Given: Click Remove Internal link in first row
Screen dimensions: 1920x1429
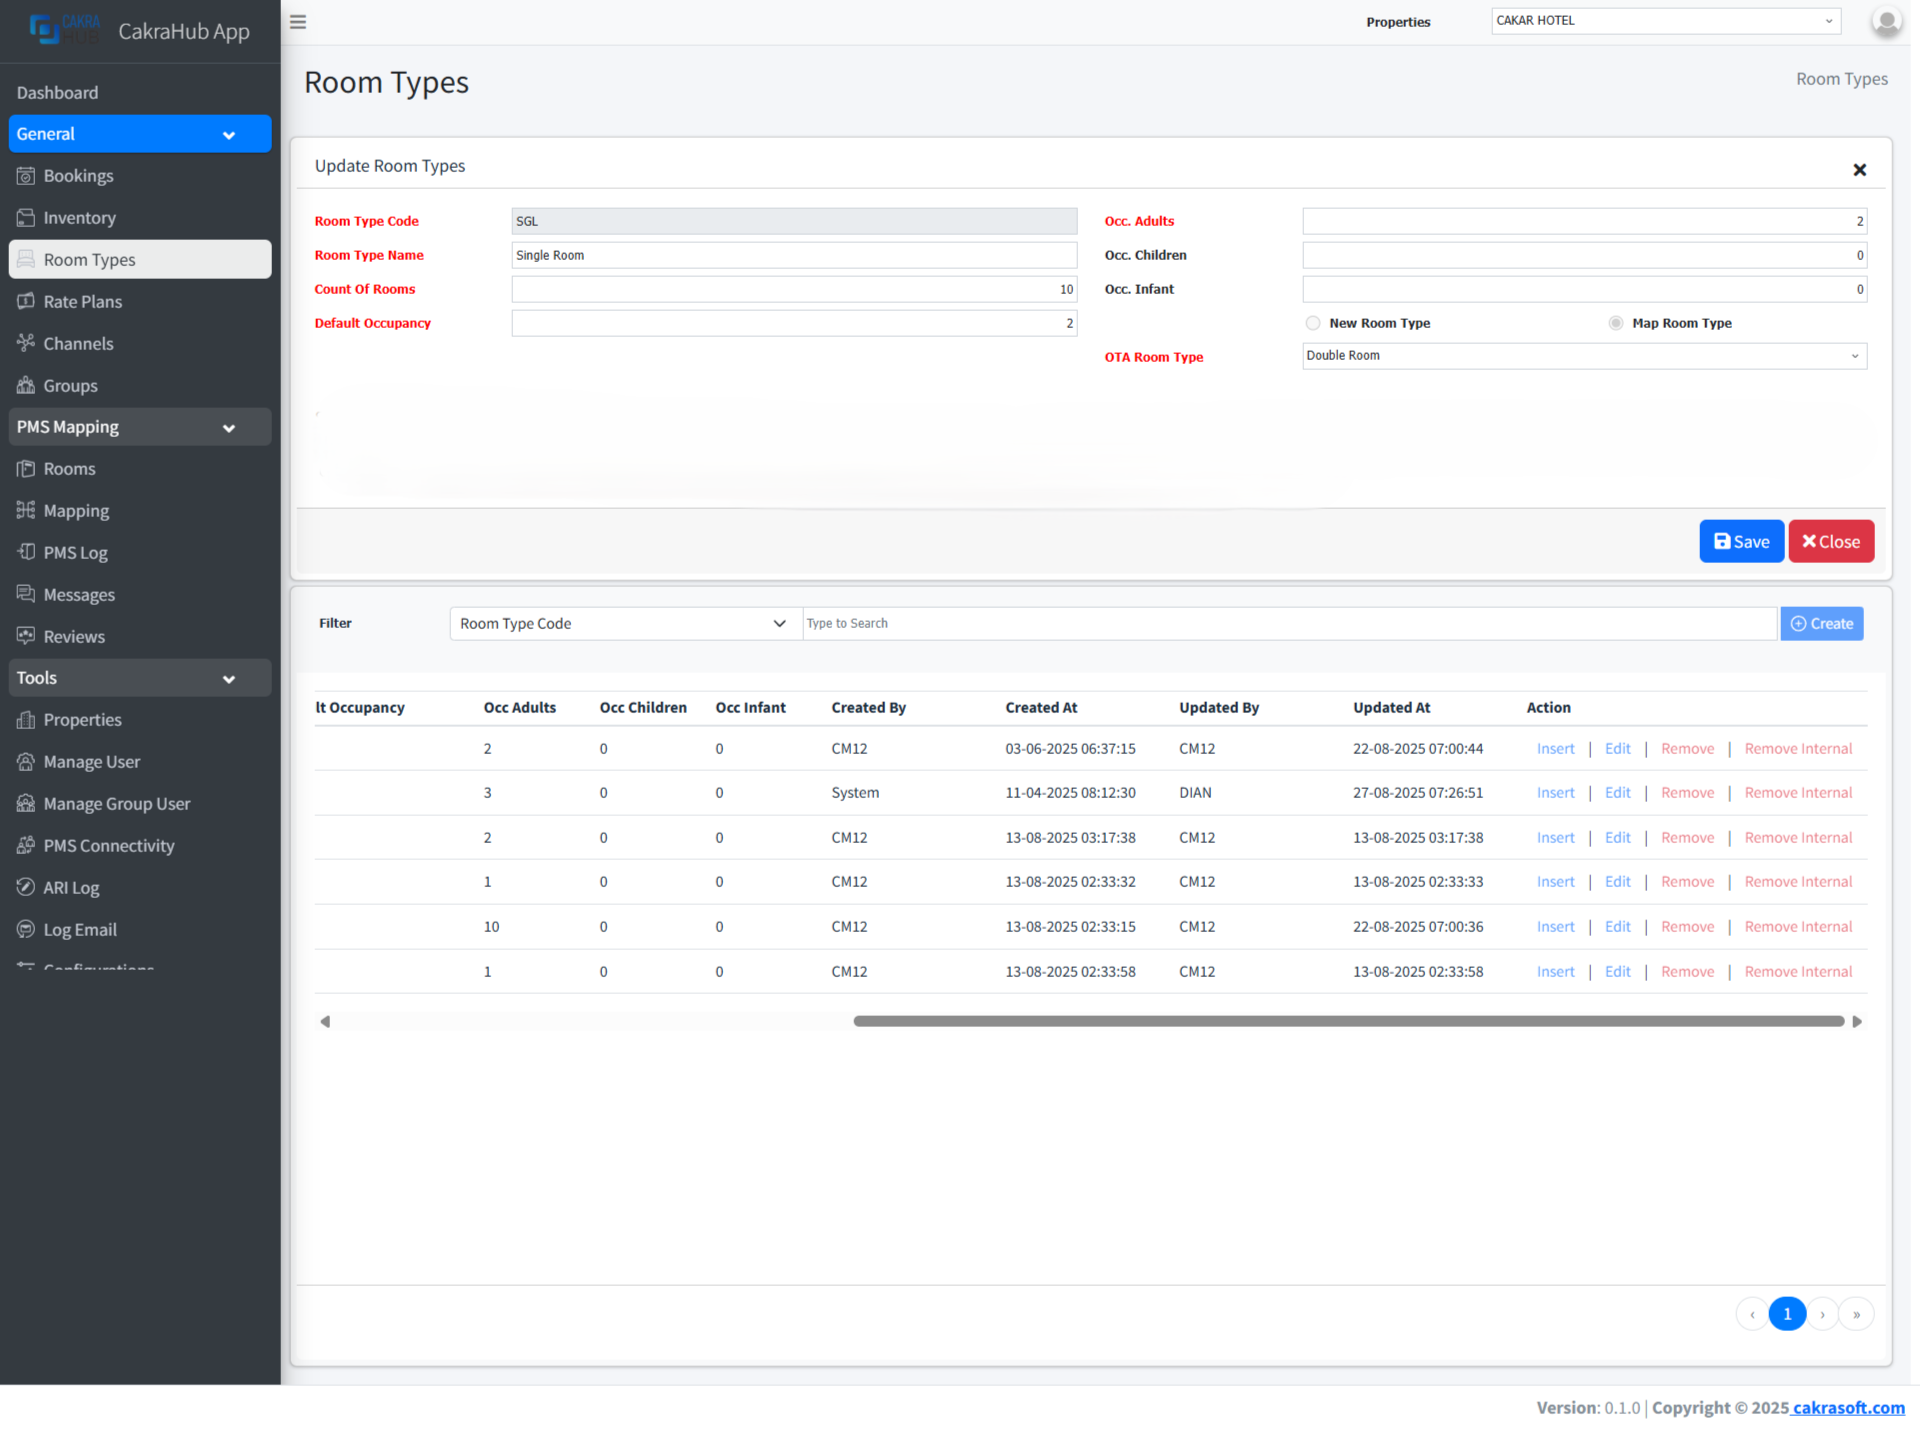Looking at the screenshot, I should coord(1797,749).
